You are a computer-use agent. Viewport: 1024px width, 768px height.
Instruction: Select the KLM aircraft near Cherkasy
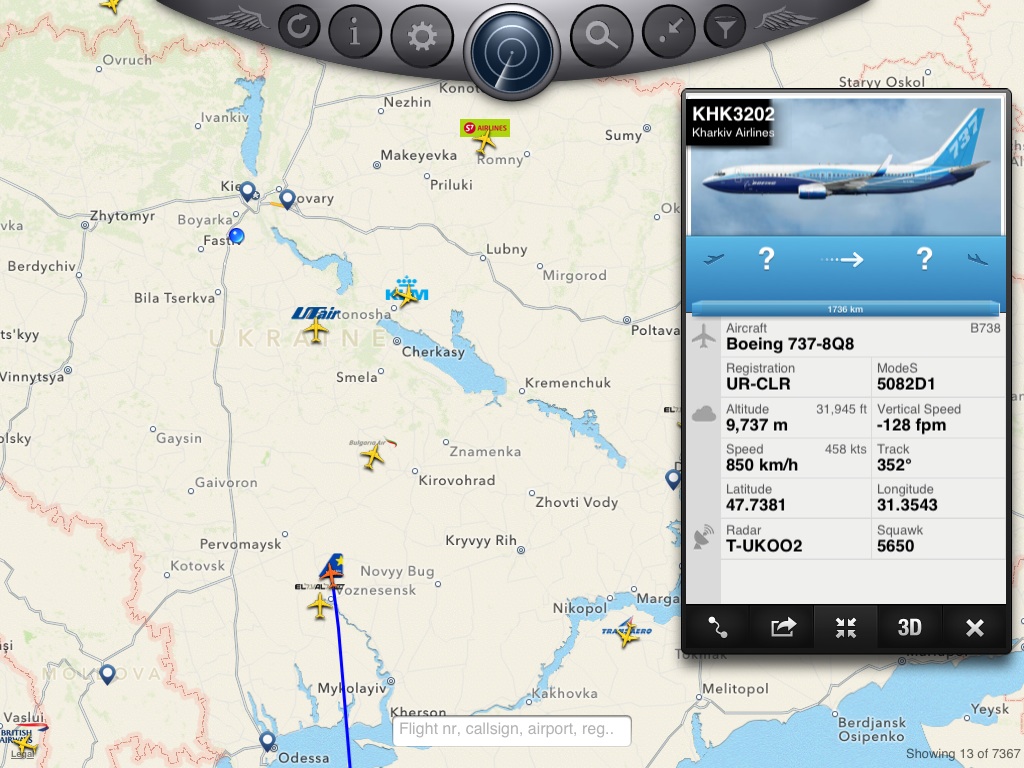click(x=406, y=294)
